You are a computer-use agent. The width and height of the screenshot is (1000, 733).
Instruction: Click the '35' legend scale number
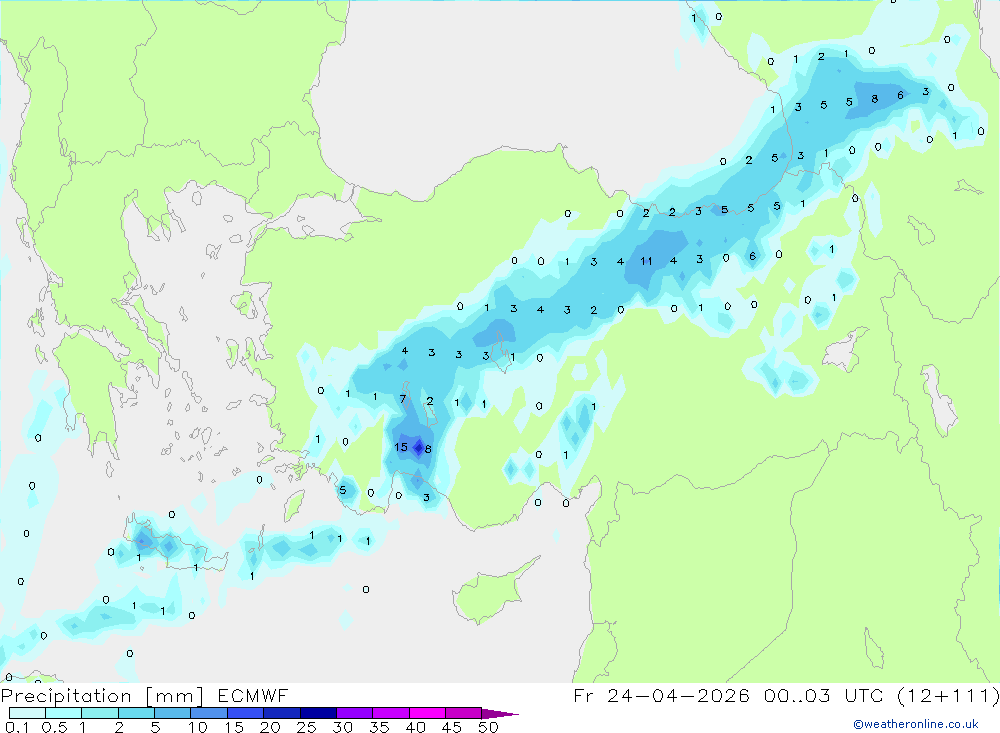tap(379, 727)
